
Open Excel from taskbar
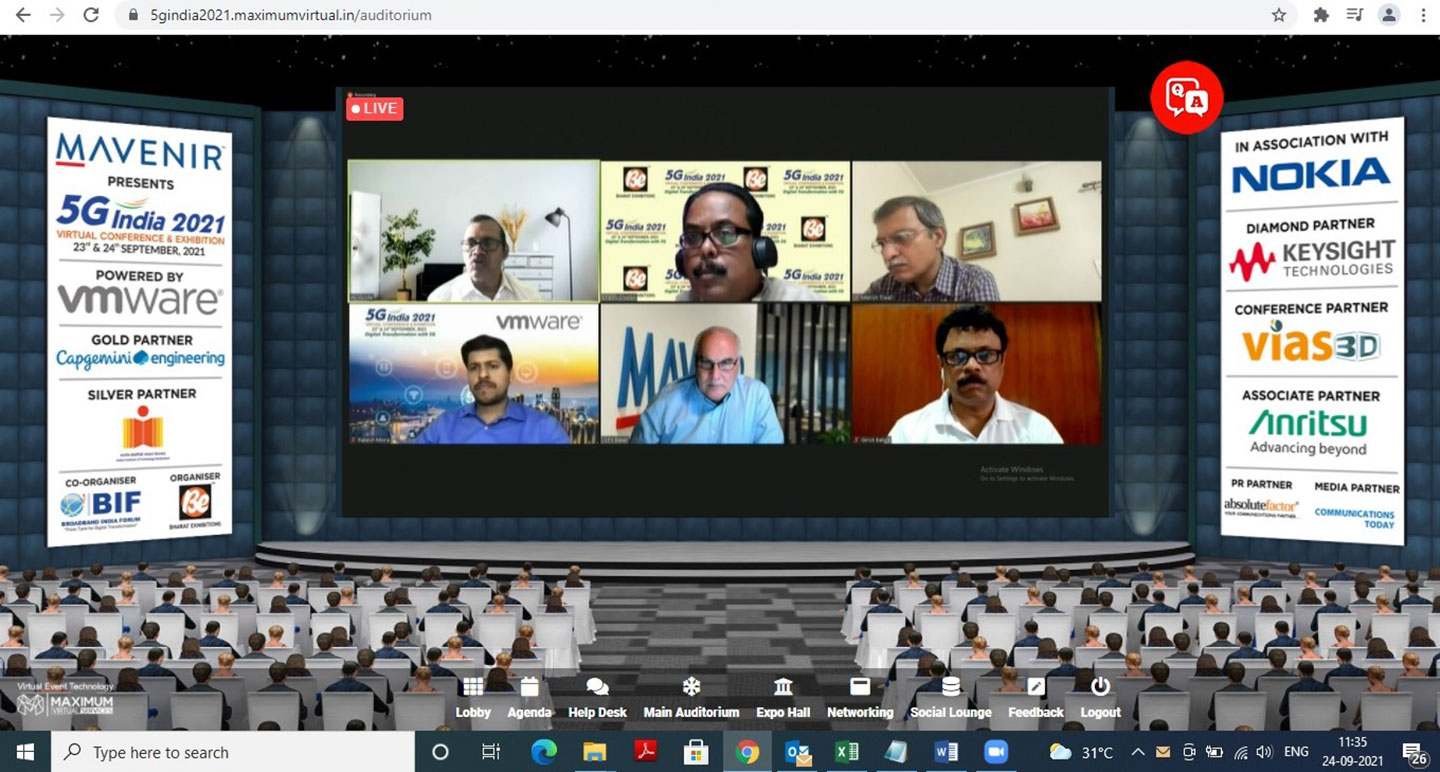click(847, 752)
